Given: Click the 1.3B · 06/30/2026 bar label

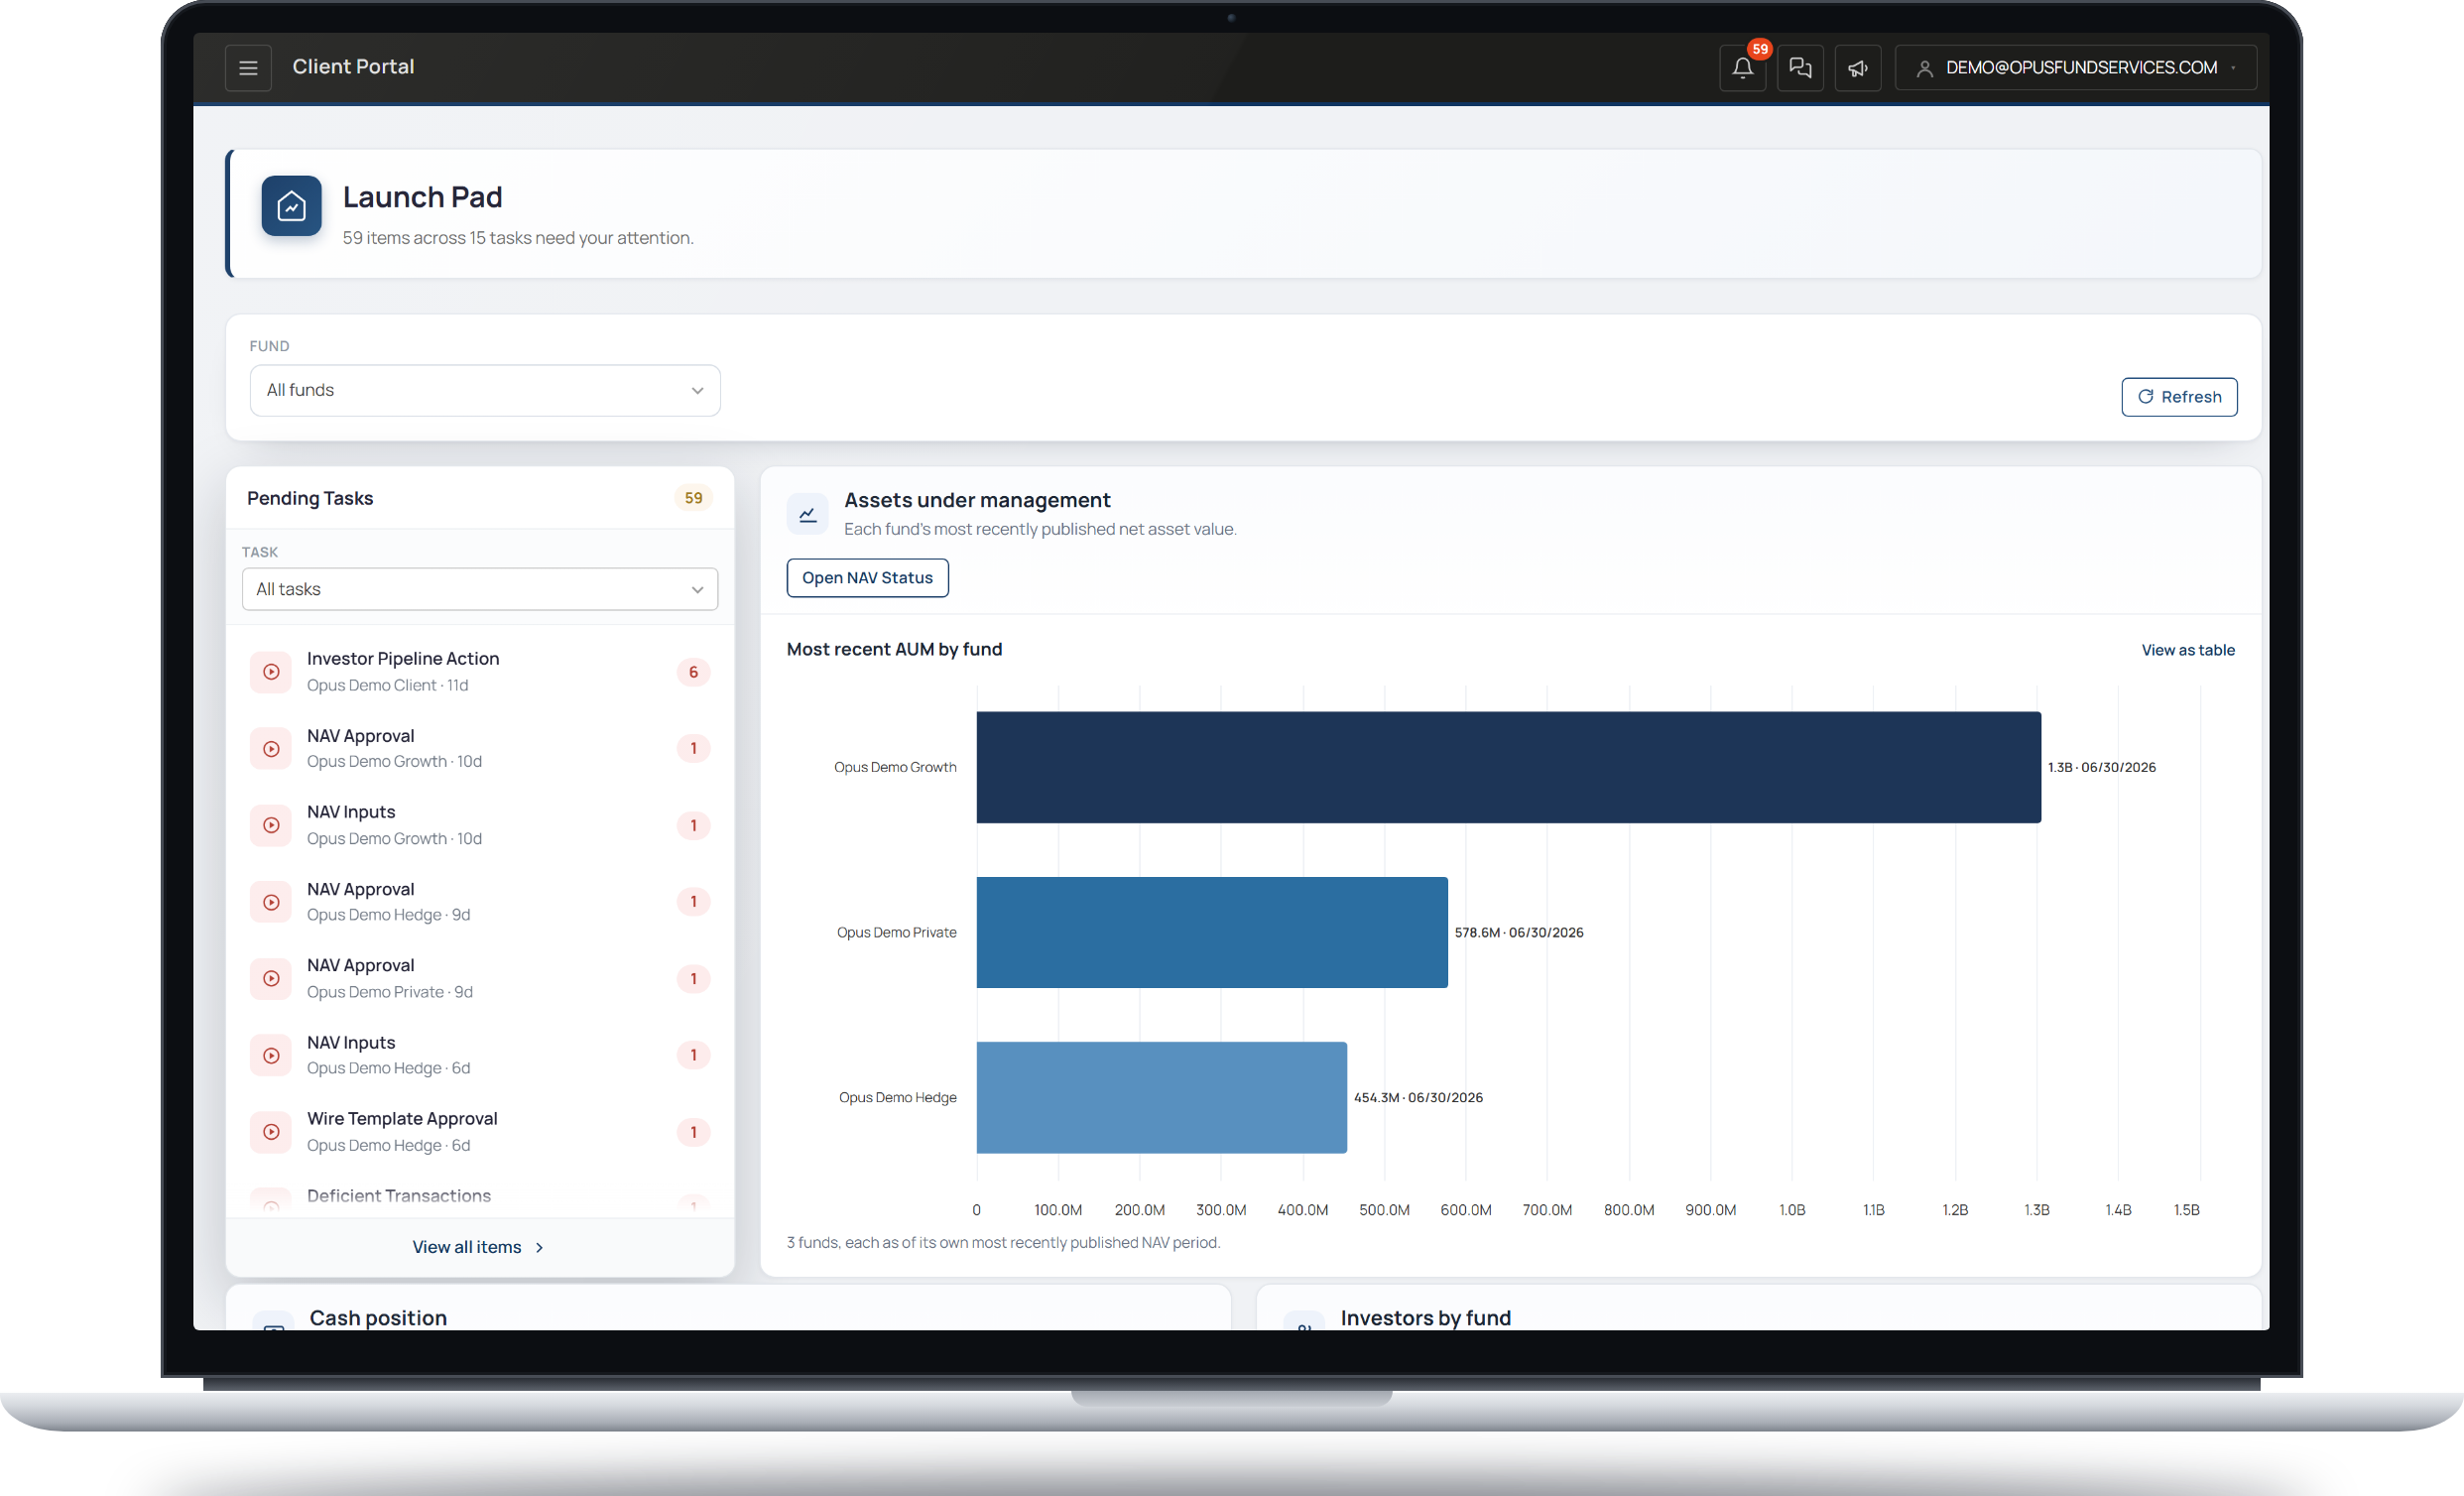Looking at the screenshot, I should (2101, 767).
